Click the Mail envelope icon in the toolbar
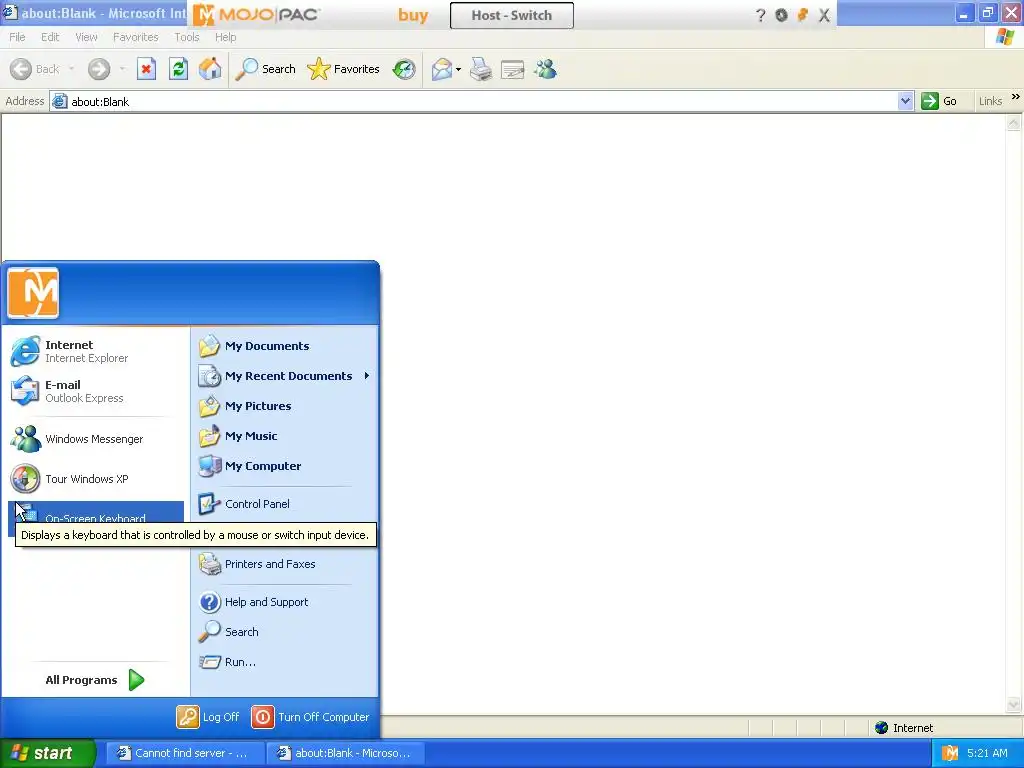This screenshot has height=768, width=1024. click(442, 69)
